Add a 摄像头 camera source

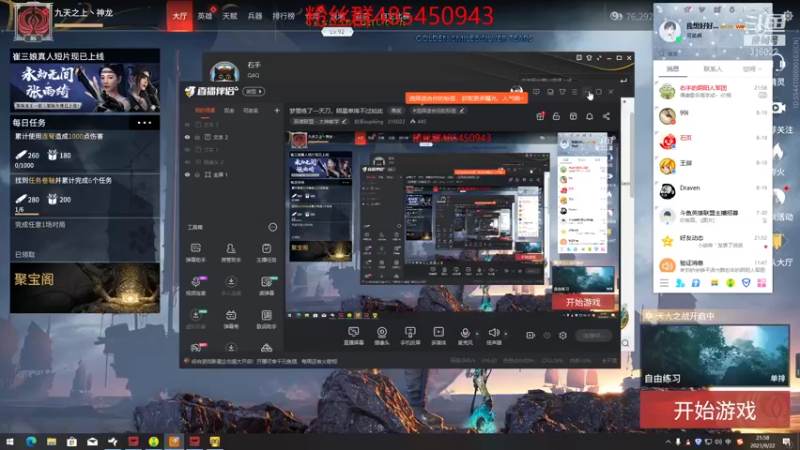pos(382,336)
